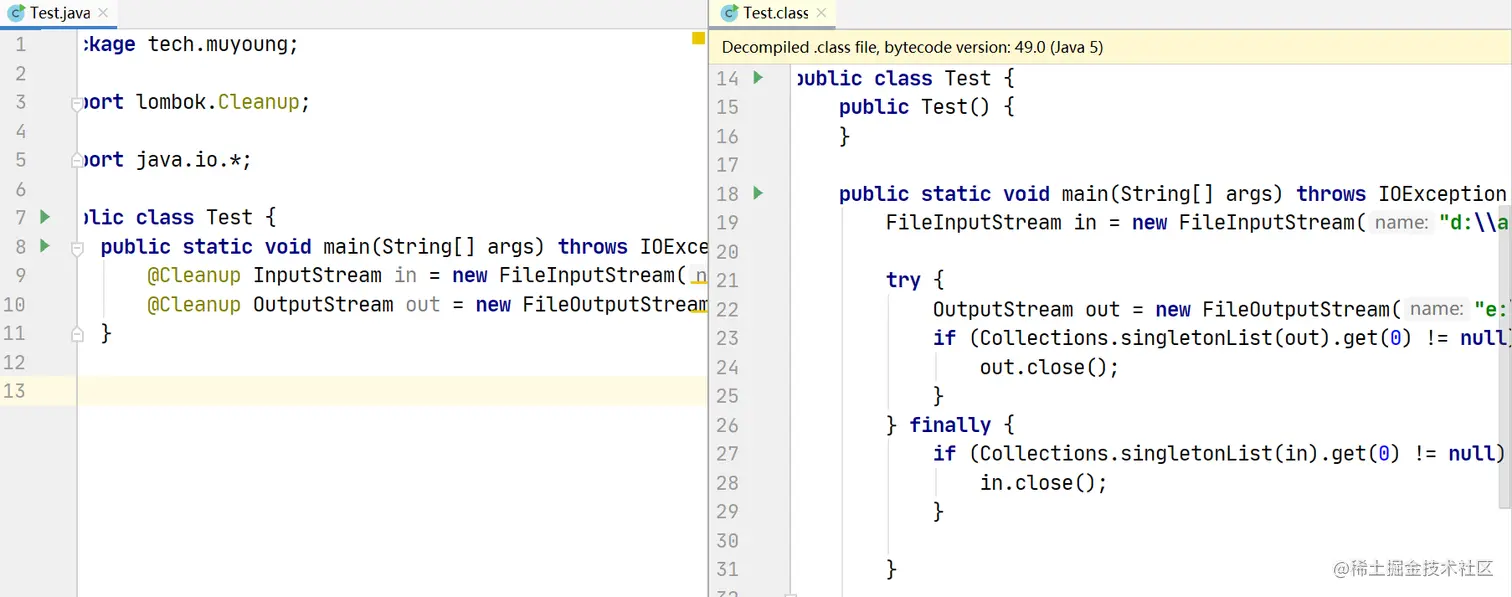The image size is (1512, 597).
Task: Click 'public Test()' constructor in Test.class
Action: pyautogui.click(x=915, y=107)
